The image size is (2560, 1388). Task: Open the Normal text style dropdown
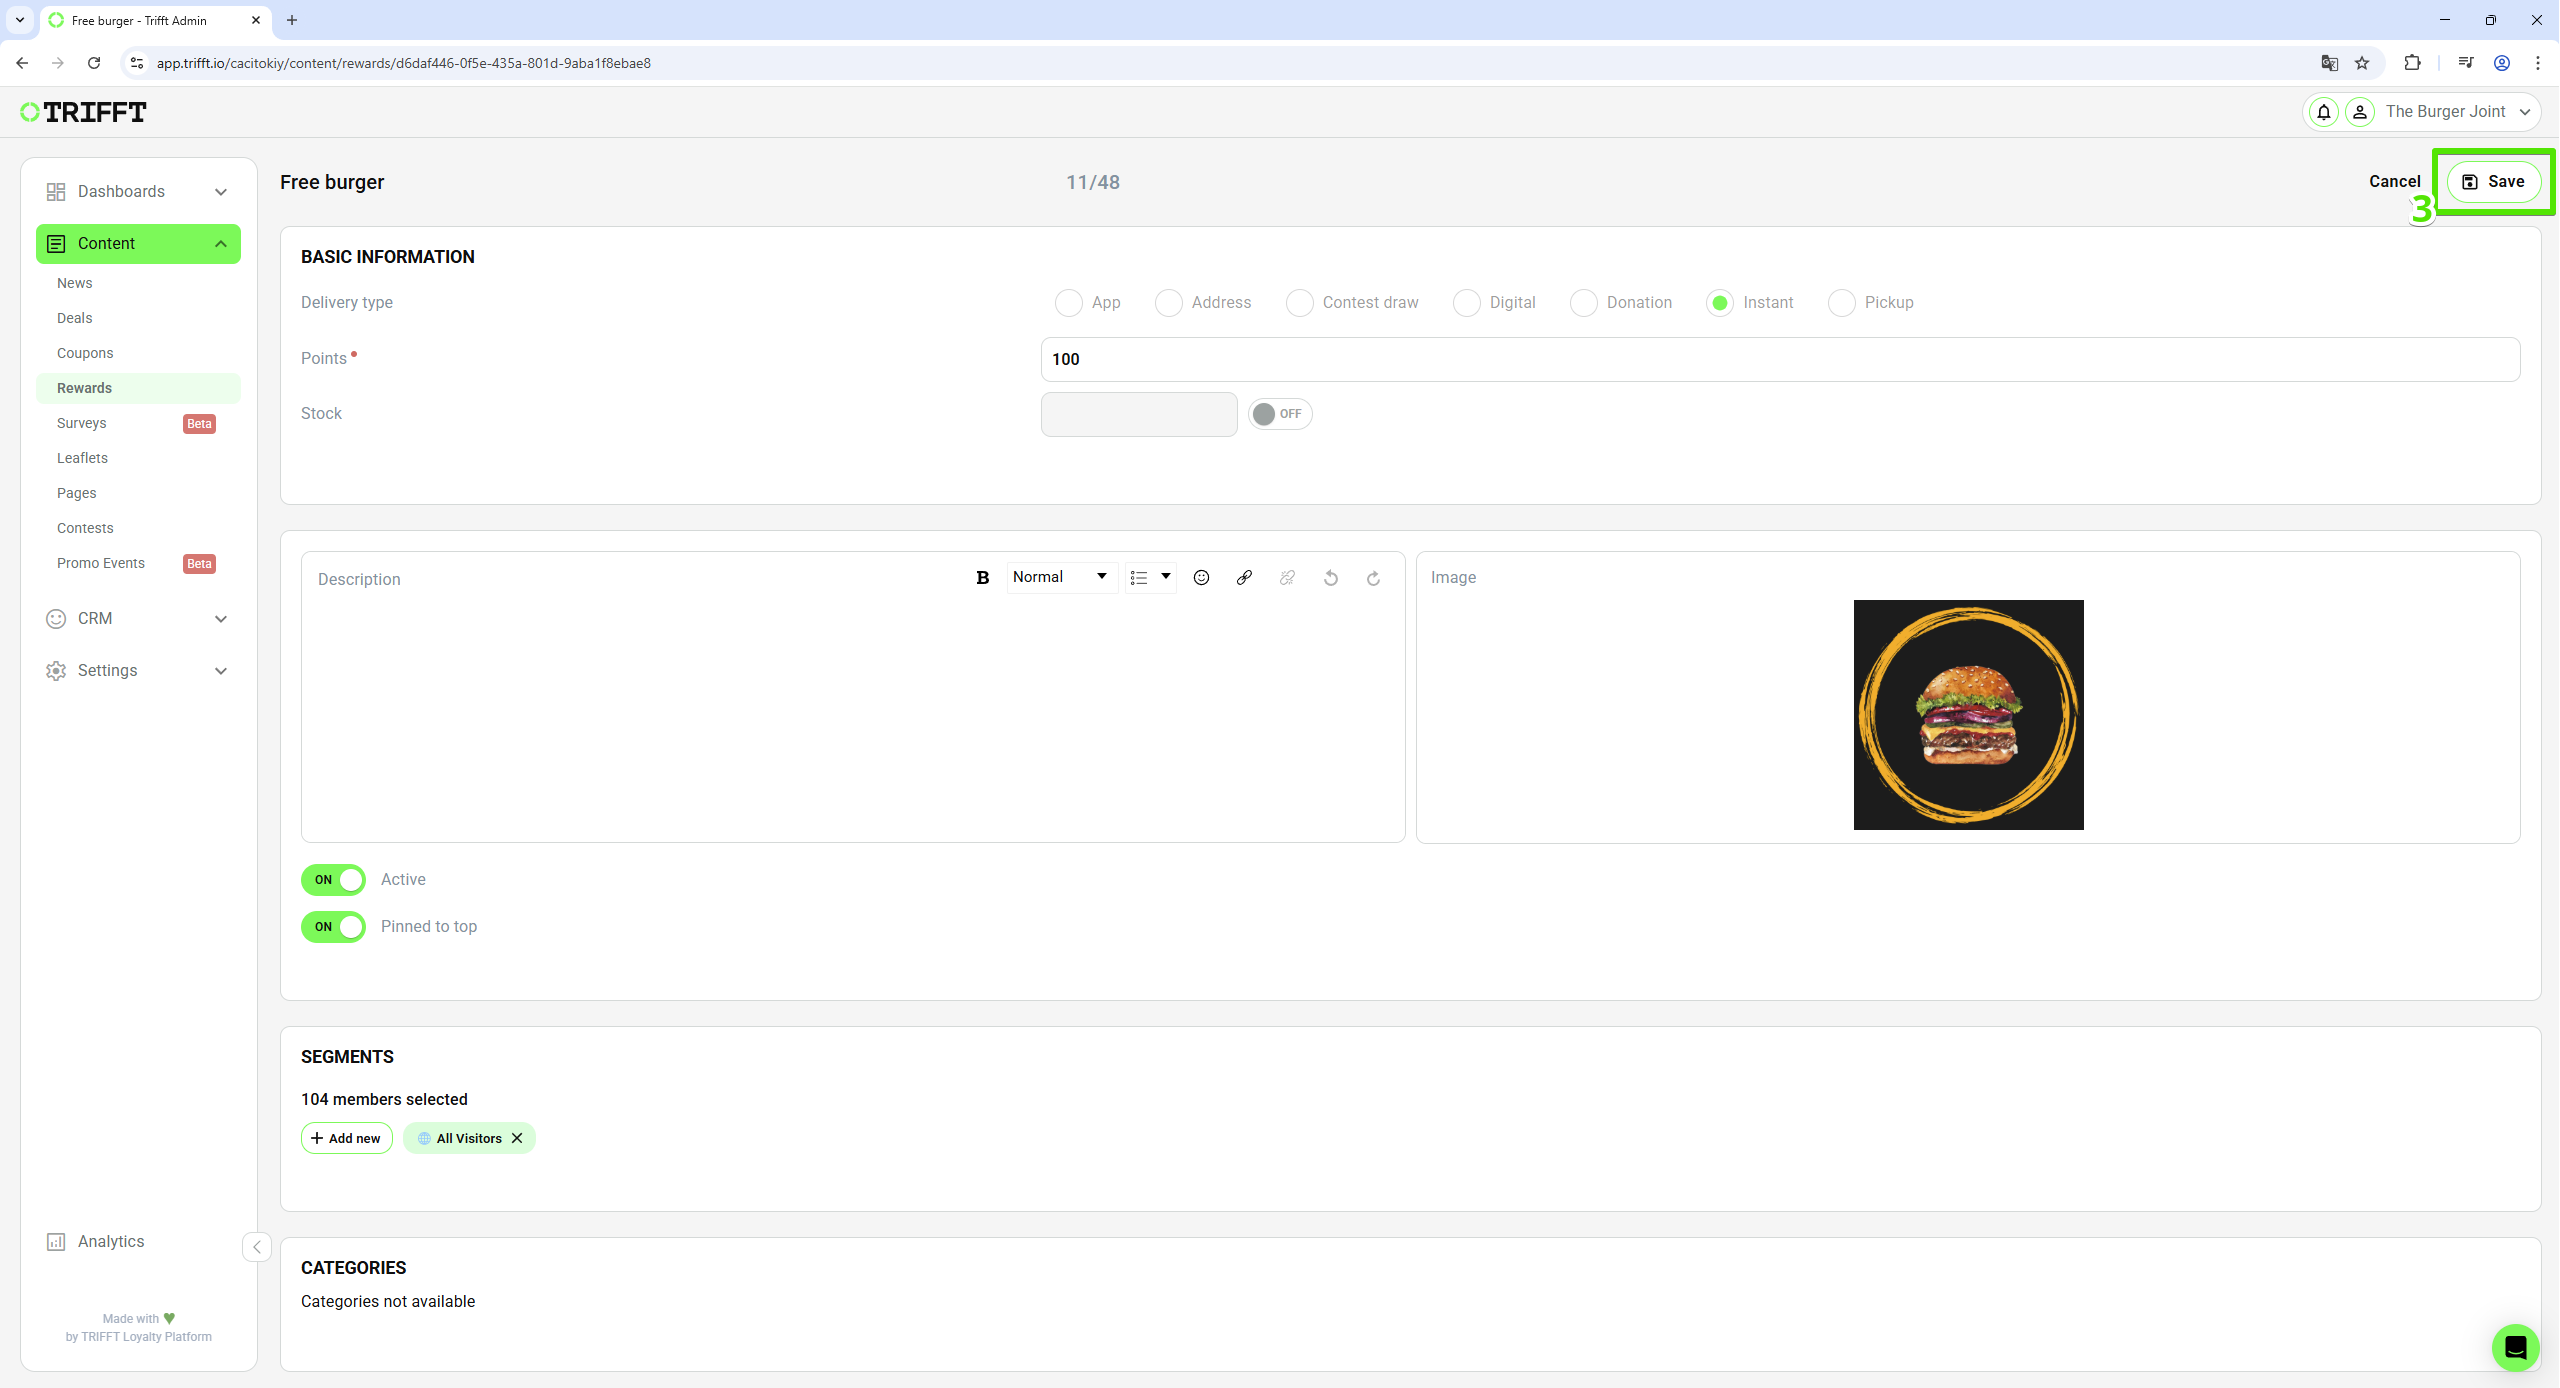point(1060,577)
